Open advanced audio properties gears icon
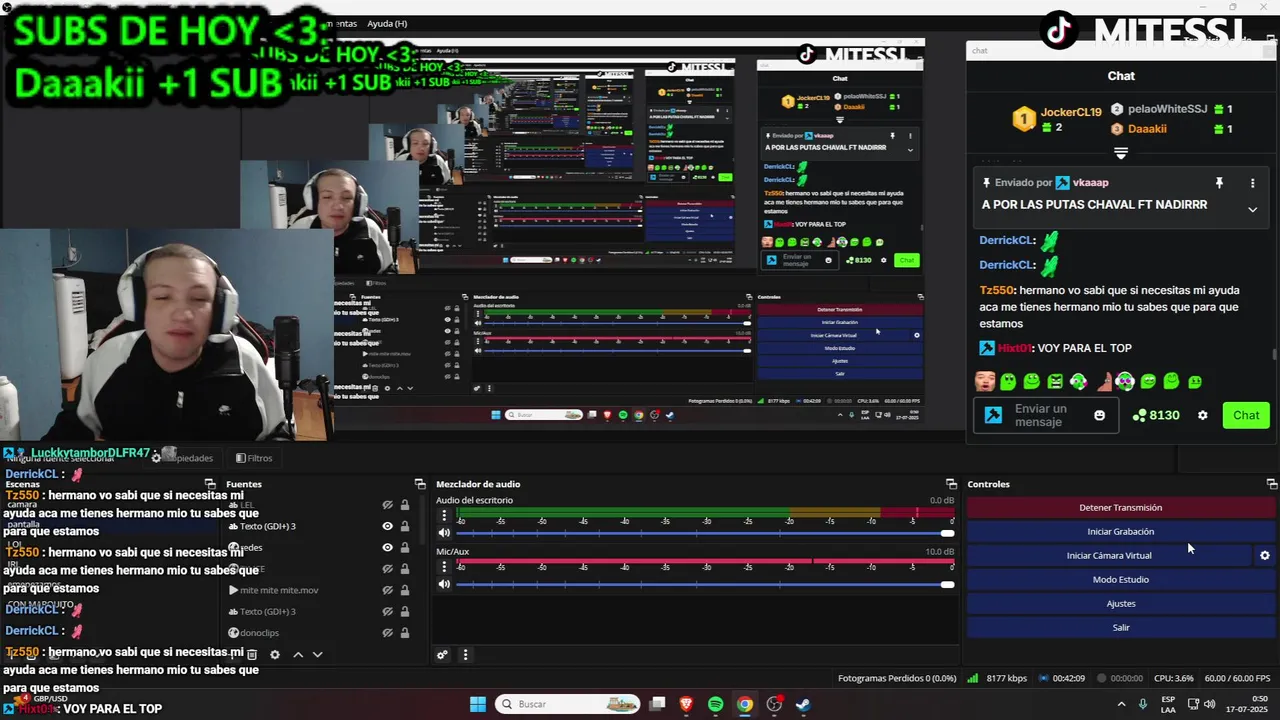The width and height of the screenshot is (1280, 720). 442,655
